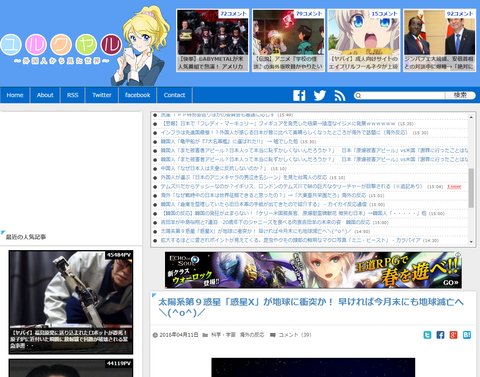Open the popular article thumbnail with 44119PV
The width and height of the screenshot is (480, 377).
(71, 368)
